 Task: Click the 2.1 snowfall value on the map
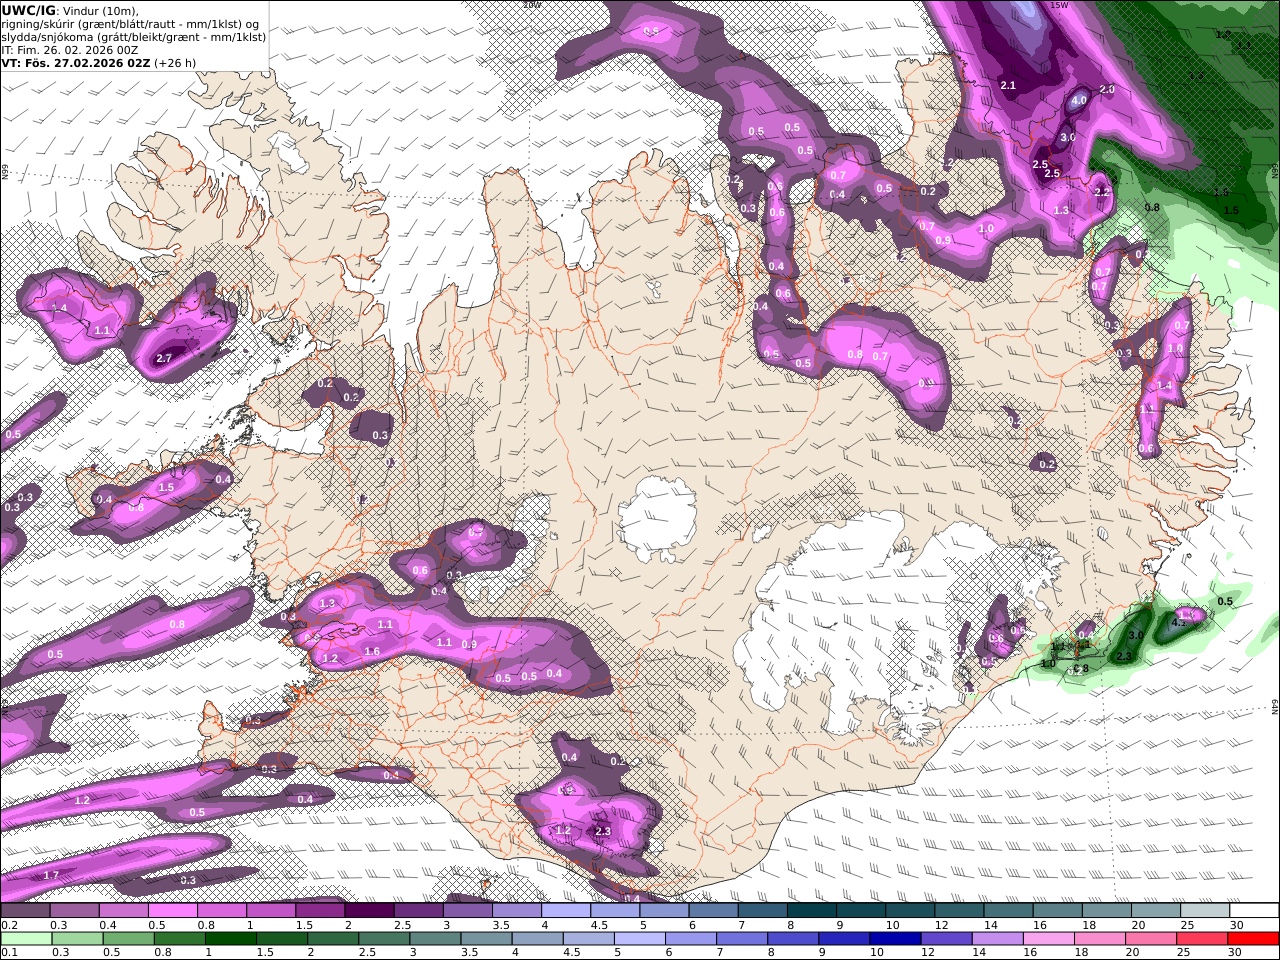[1008, 86]
